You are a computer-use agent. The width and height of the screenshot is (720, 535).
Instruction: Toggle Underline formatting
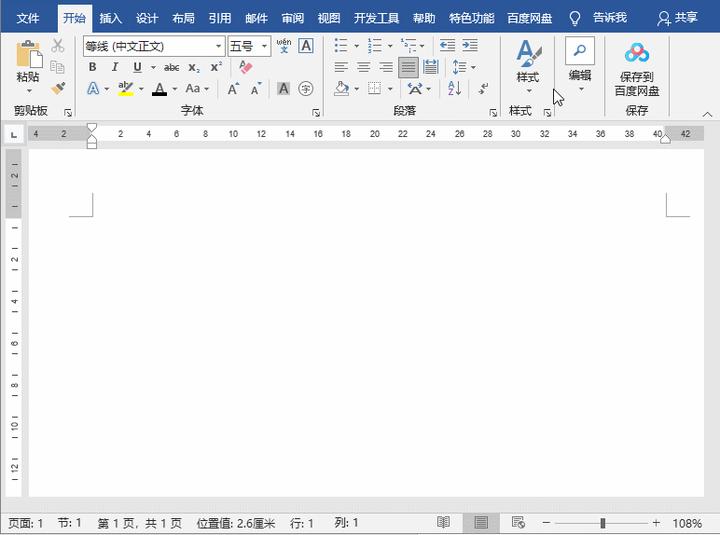pyautogui.click(x=137, y=68)
